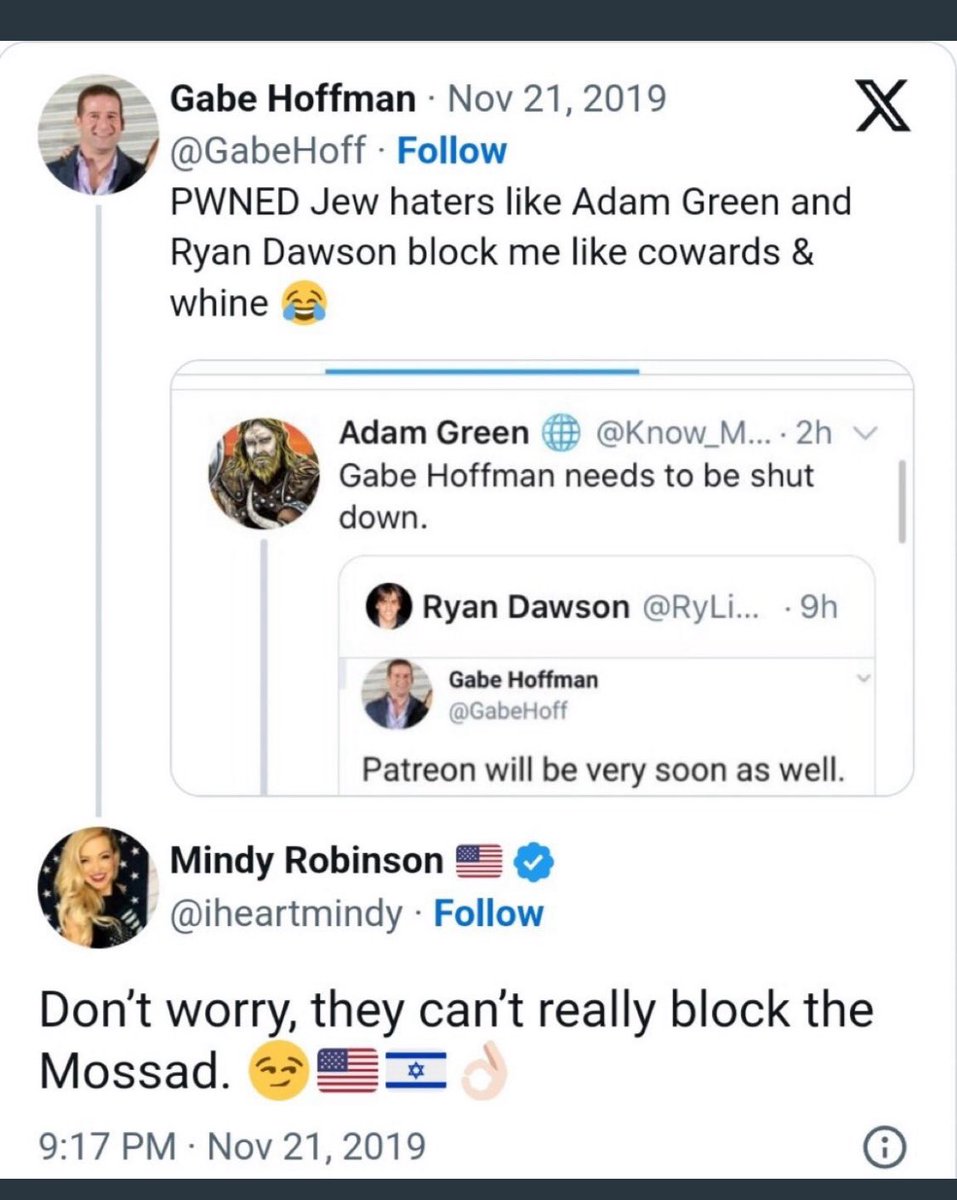
Task: Open Gabe Hoffman's top profile picture
Action: pyautogui.click(x=97, y=135)
